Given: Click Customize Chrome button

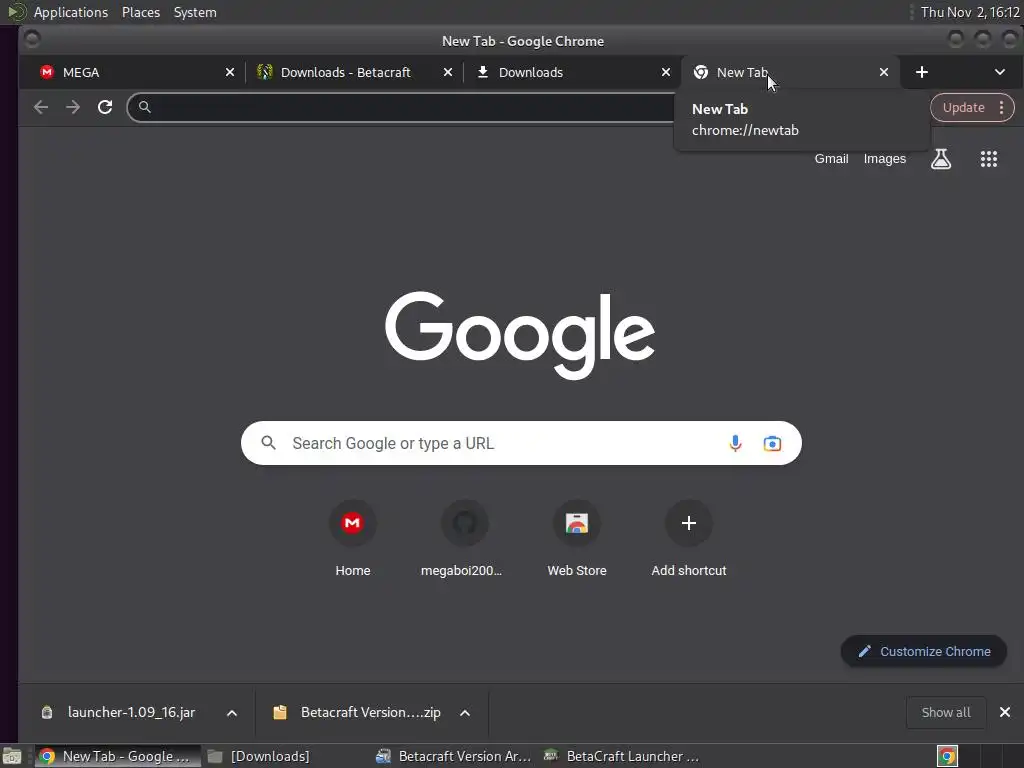Looking at the screenshot, I should tap(923, 651).
